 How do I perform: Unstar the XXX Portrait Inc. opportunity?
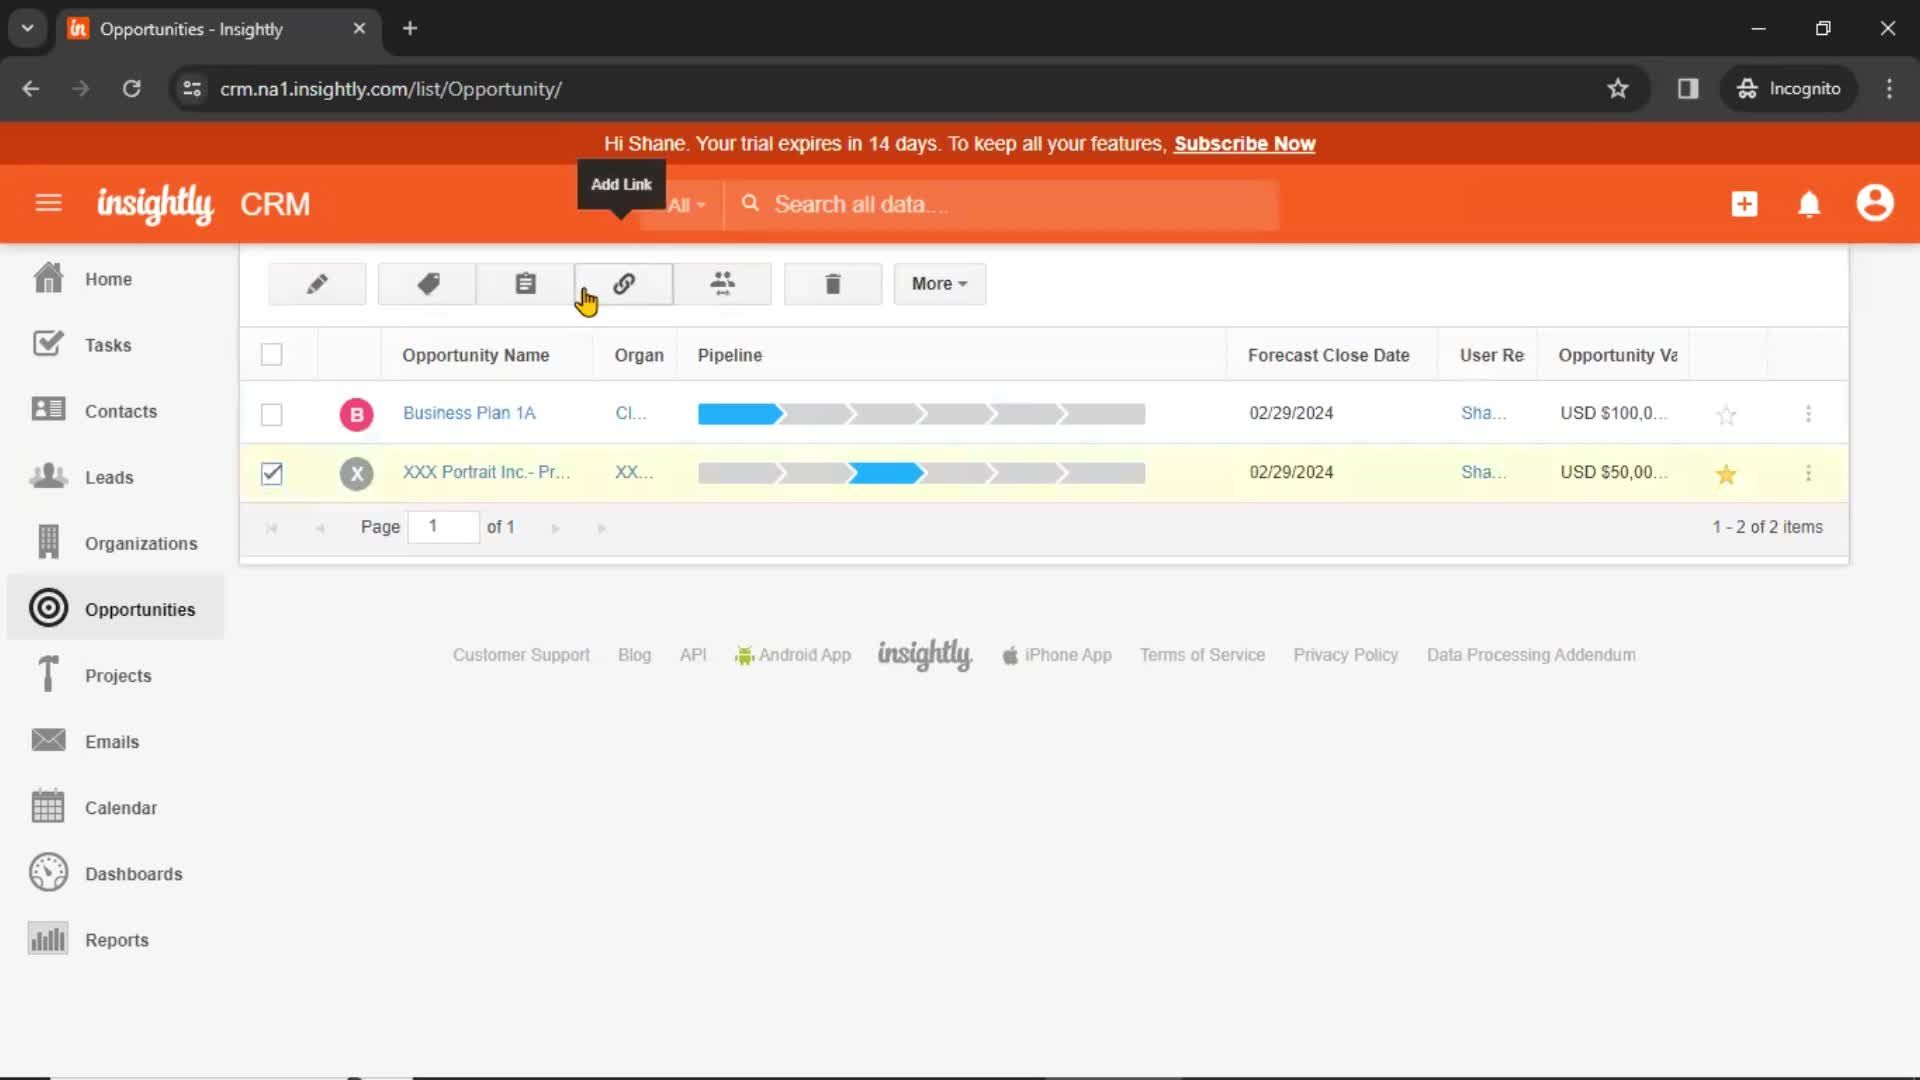1726,474
